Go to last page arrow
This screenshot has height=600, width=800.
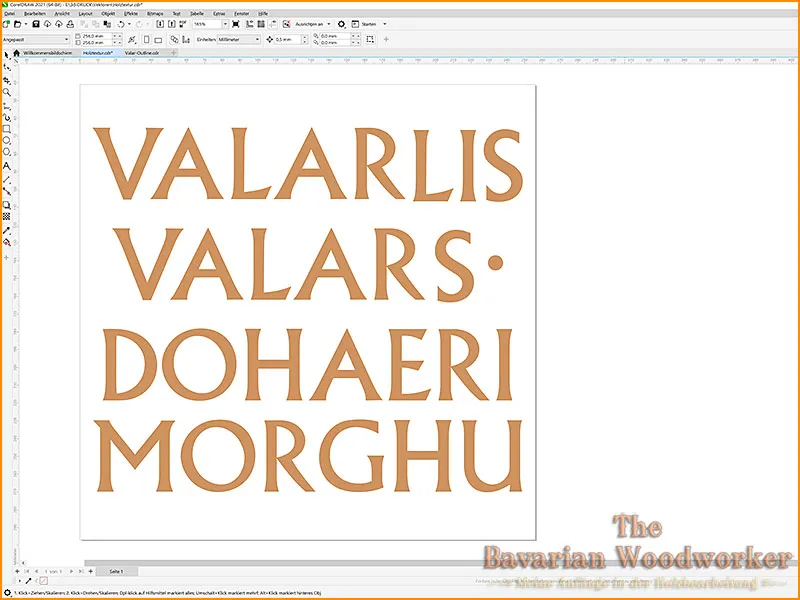(x=81, y=571)
